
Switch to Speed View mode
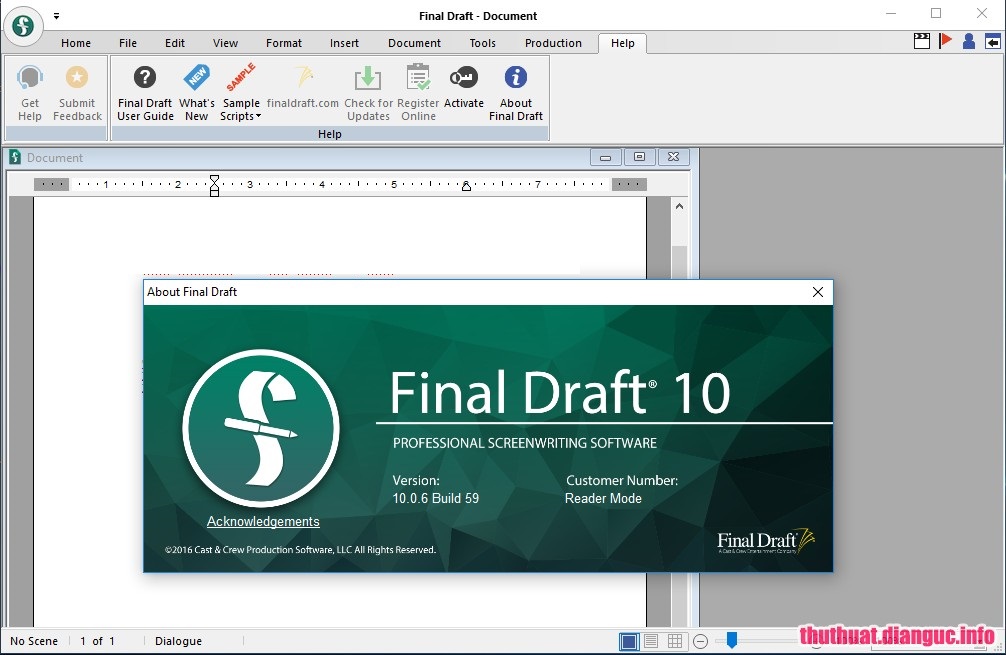pyautogui.click(x=651, y=641)
